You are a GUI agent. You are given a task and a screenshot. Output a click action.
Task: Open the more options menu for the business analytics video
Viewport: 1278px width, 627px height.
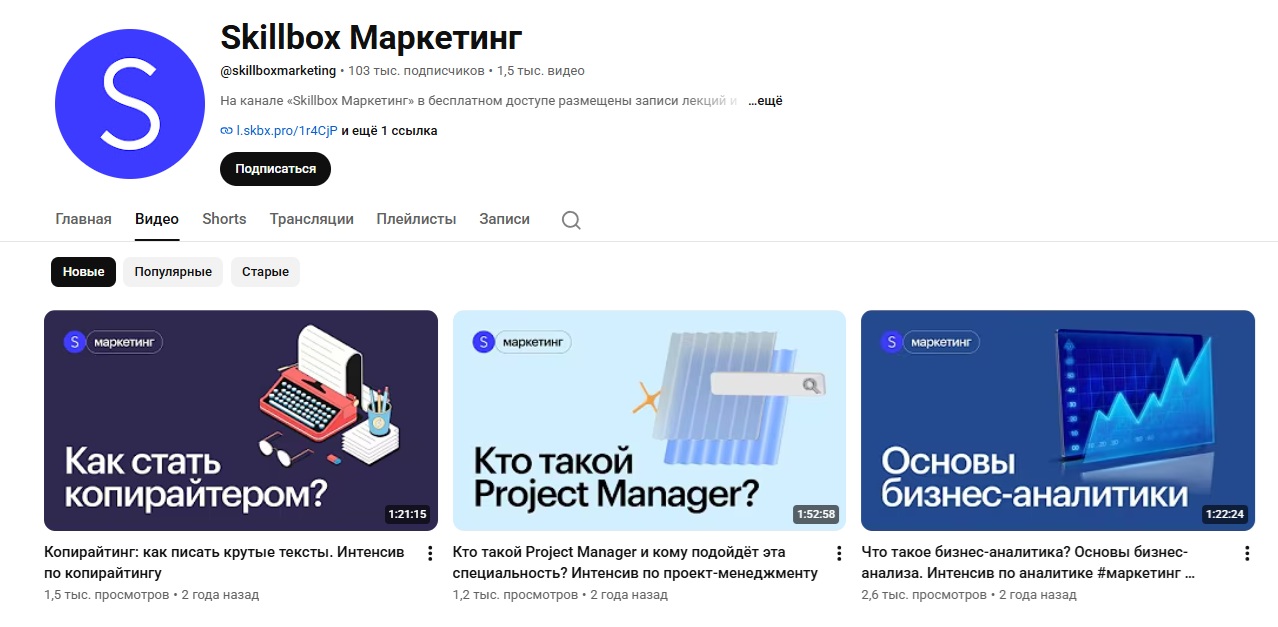[x=1247, y=553]
